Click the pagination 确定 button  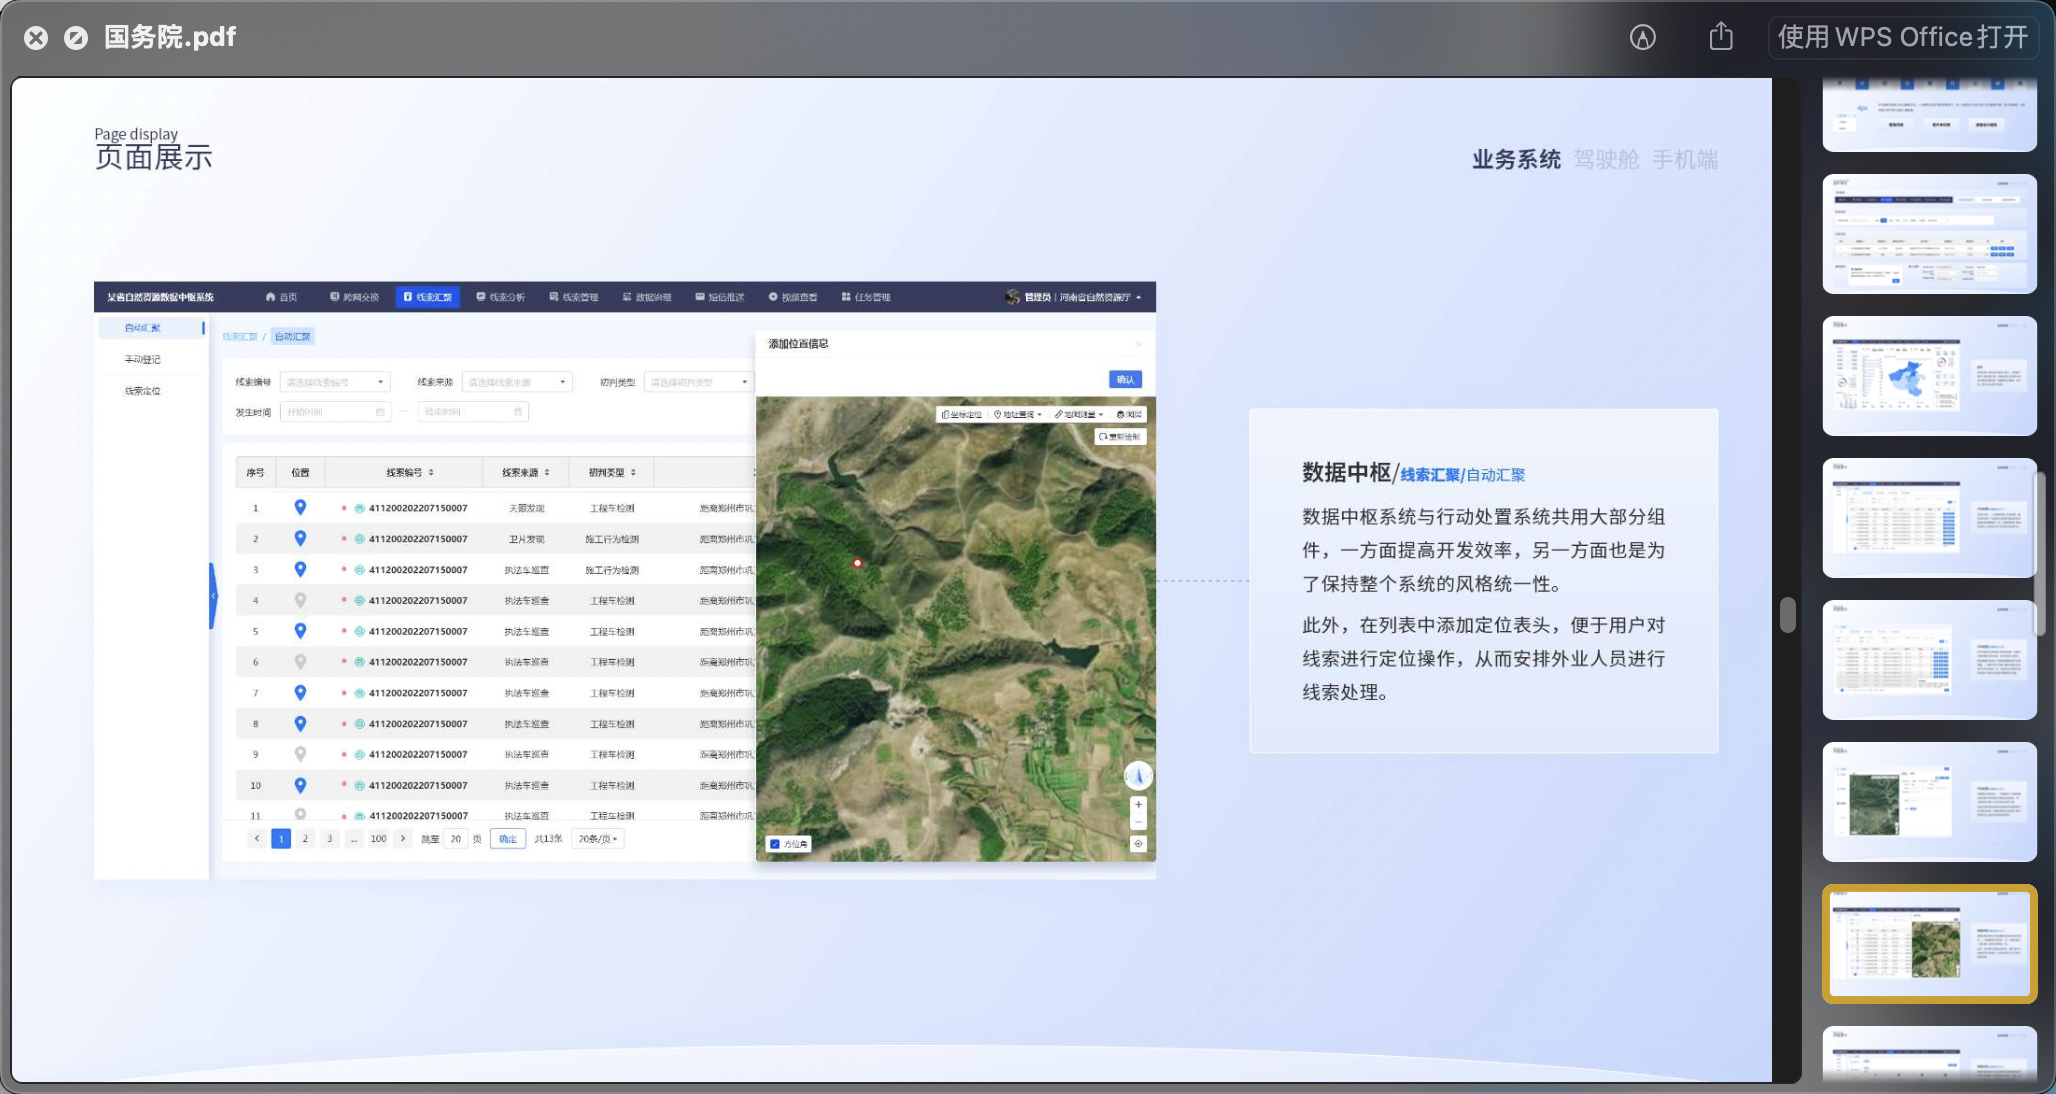(508, 839)
